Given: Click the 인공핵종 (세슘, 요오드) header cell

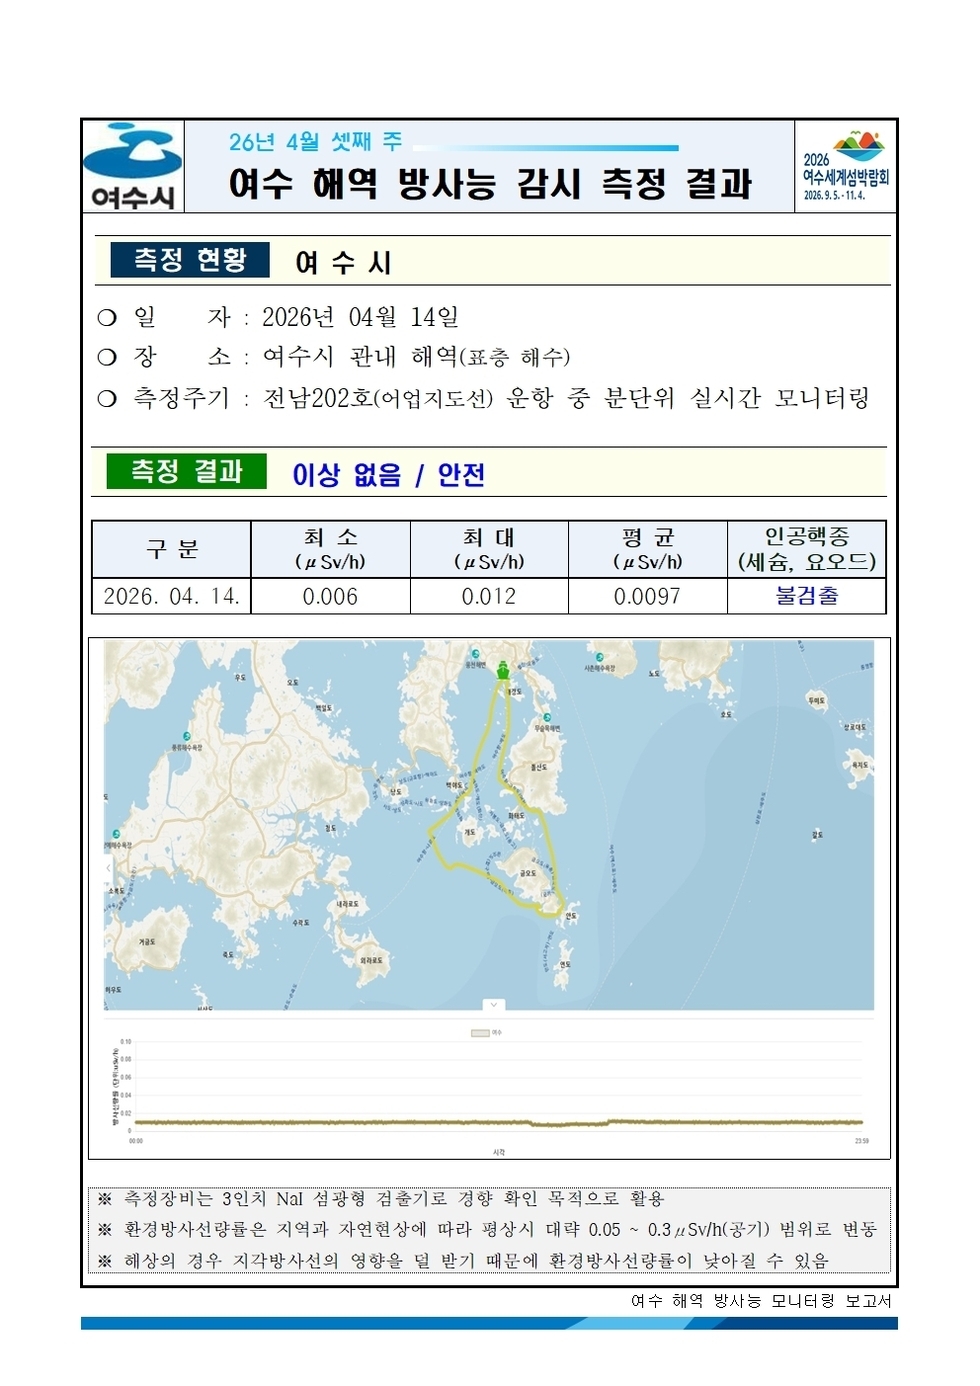Looking at the screenshot, I should tap(807, 549).
